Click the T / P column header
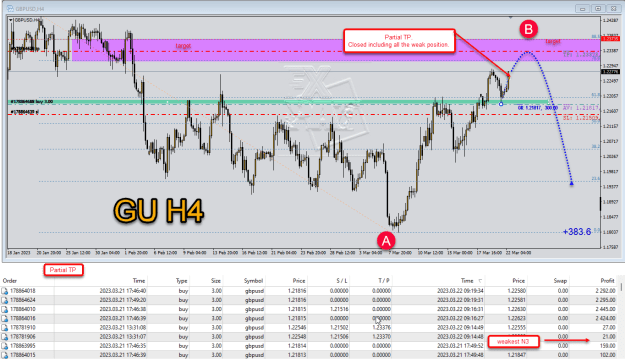Screen dimensions: 625x361 coord(383,281)
